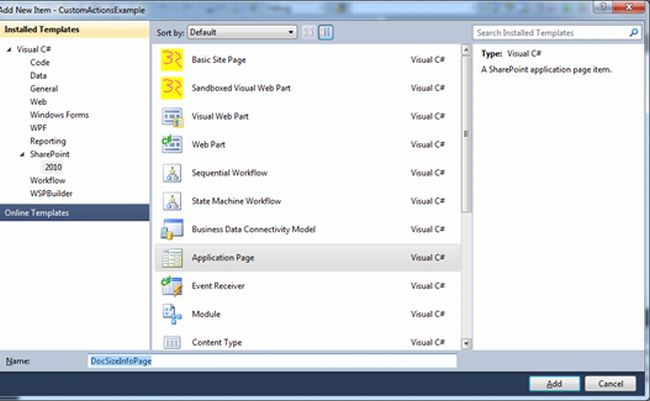
Task: Select the Application Page label
Action: pos(223,258)
